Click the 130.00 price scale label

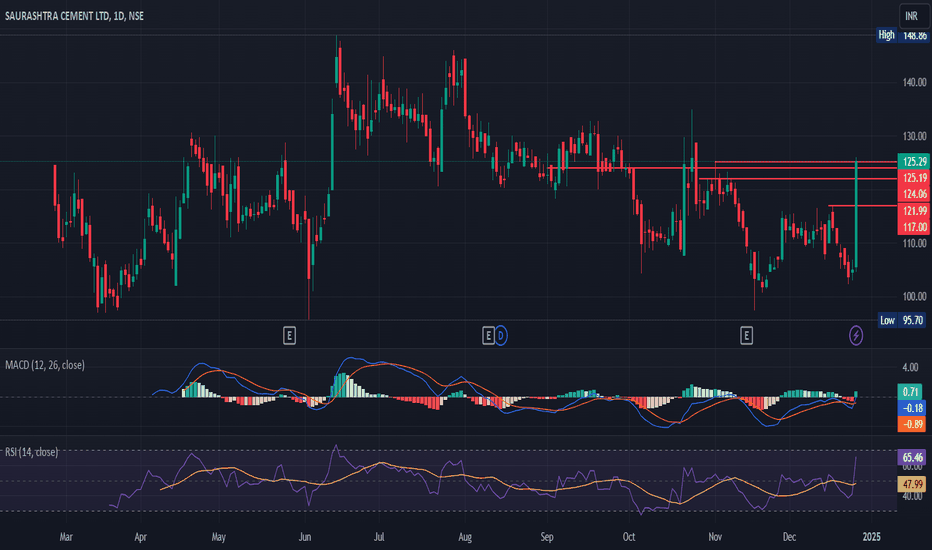click(x=914, y=136)
